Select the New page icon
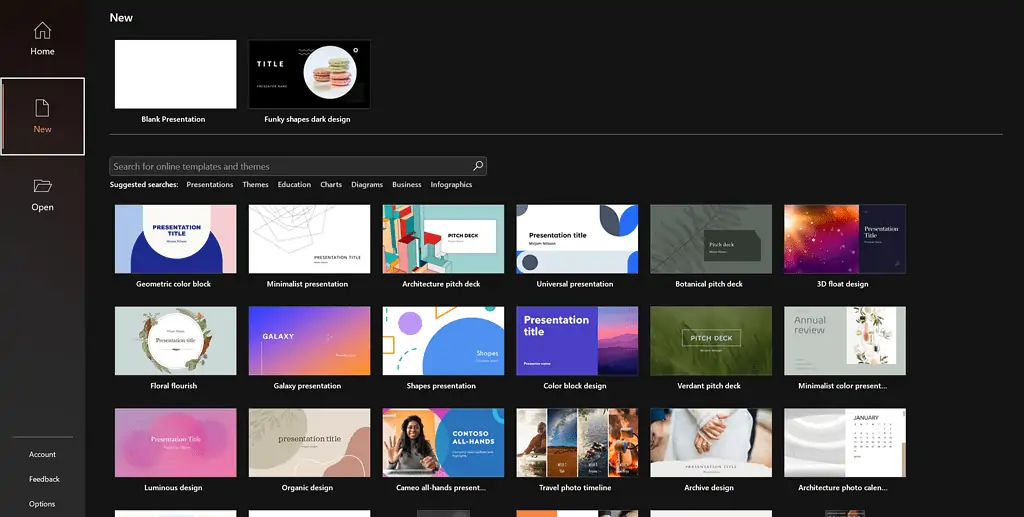The height and width of the screenshot is (517, 1024). (42, 108)
